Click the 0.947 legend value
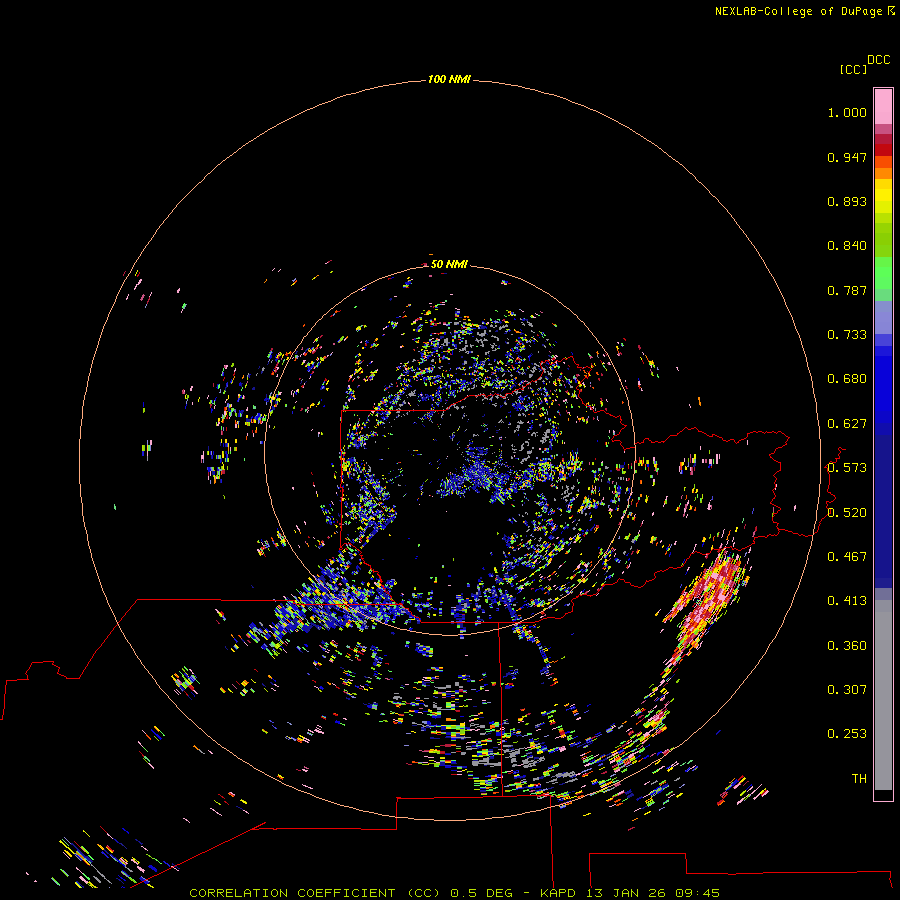 coord(847,157)
